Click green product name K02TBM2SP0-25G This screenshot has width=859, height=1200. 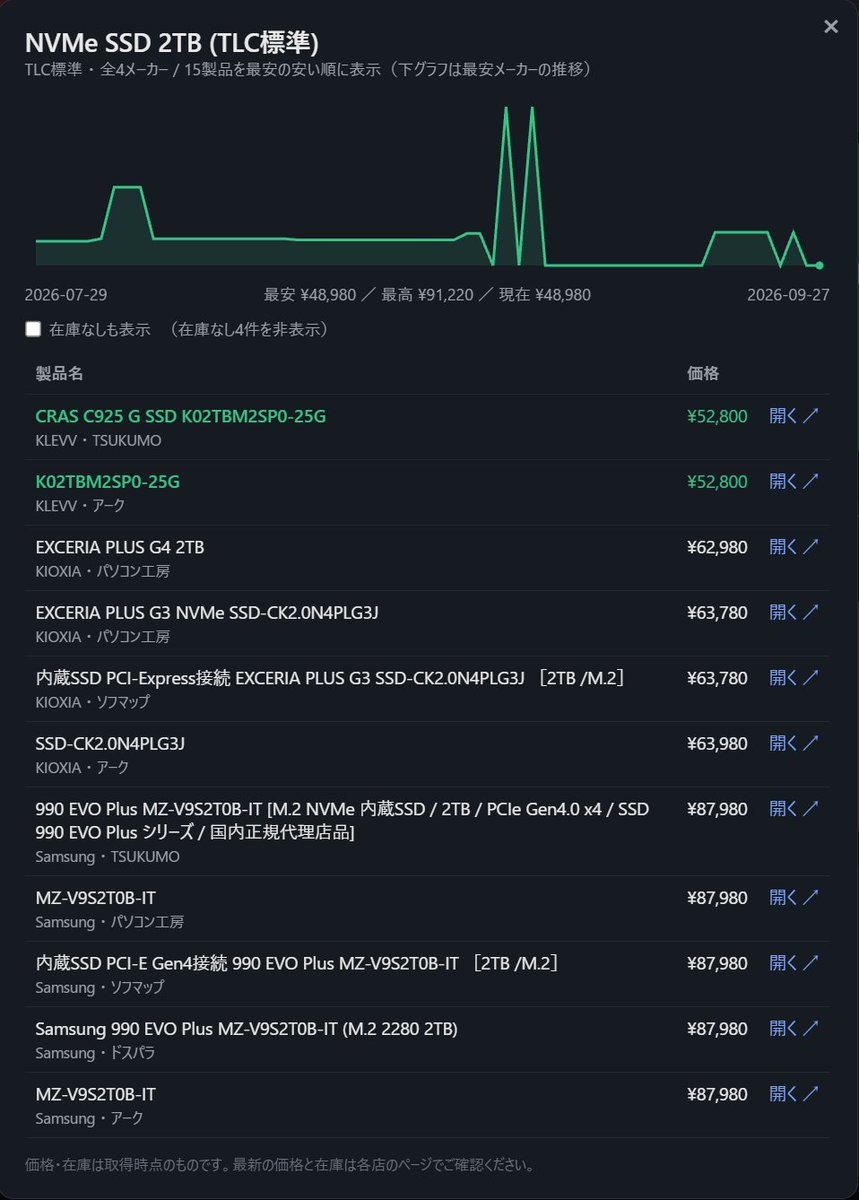(108, 482)
